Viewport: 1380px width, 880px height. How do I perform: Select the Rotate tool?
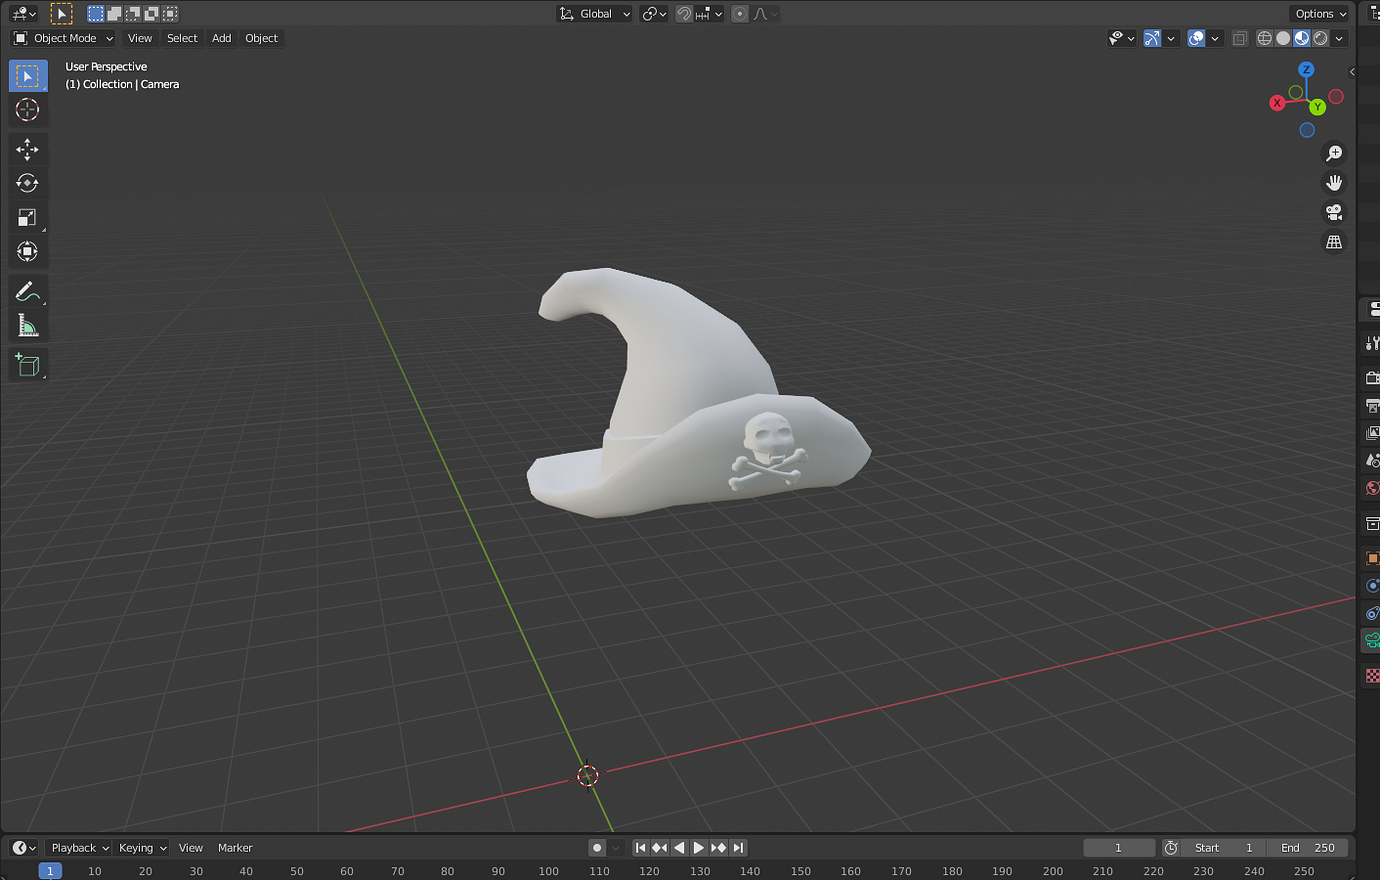click(28, 183)
